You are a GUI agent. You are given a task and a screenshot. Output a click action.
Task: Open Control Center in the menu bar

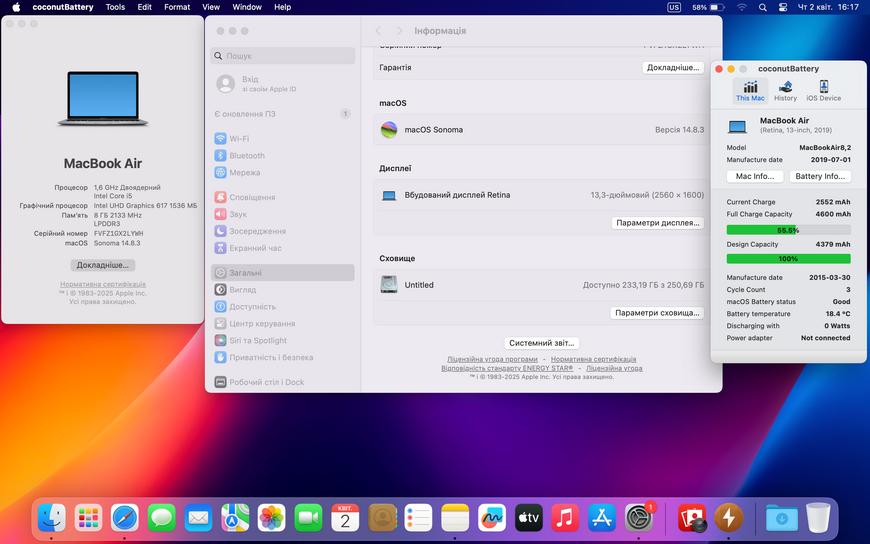(x=782, y=7)
